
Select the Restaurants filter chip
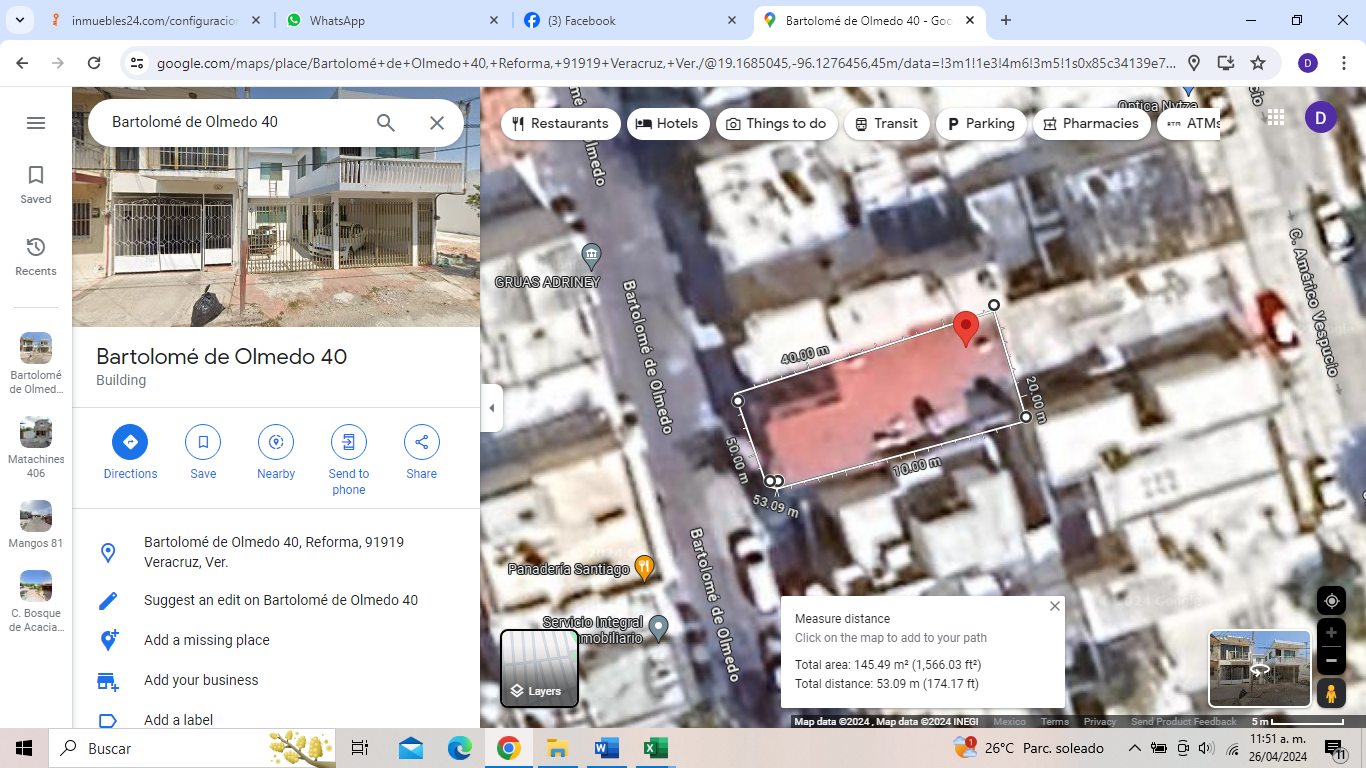pyautogui.click(x=560, y=124)
